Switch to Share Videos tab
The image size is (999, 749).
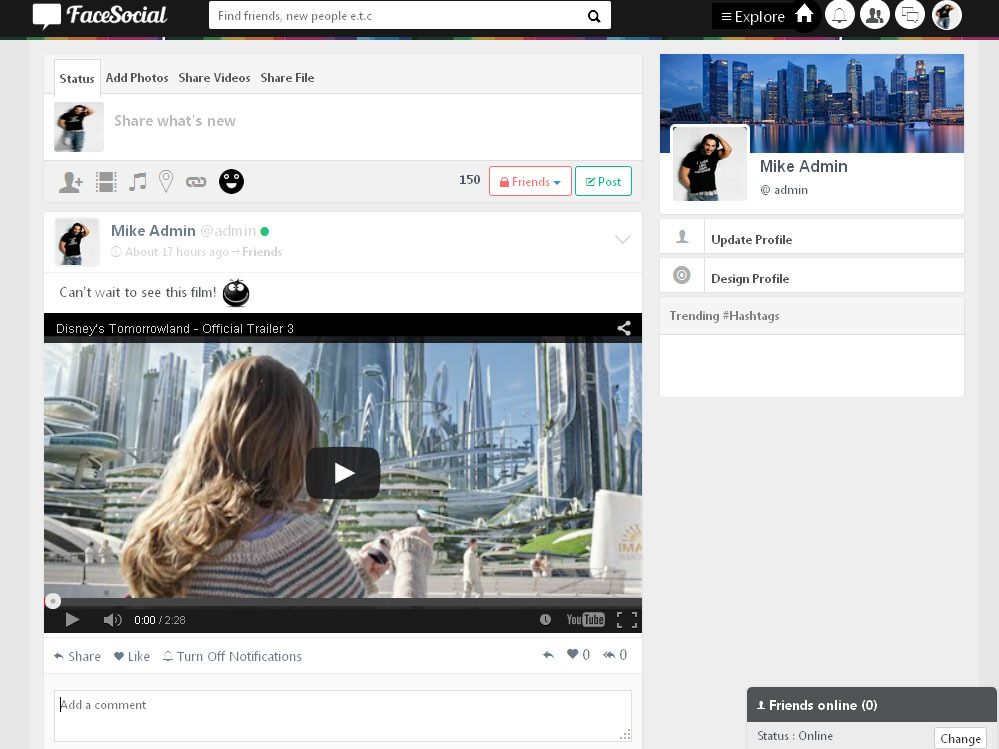coord(214,78)
